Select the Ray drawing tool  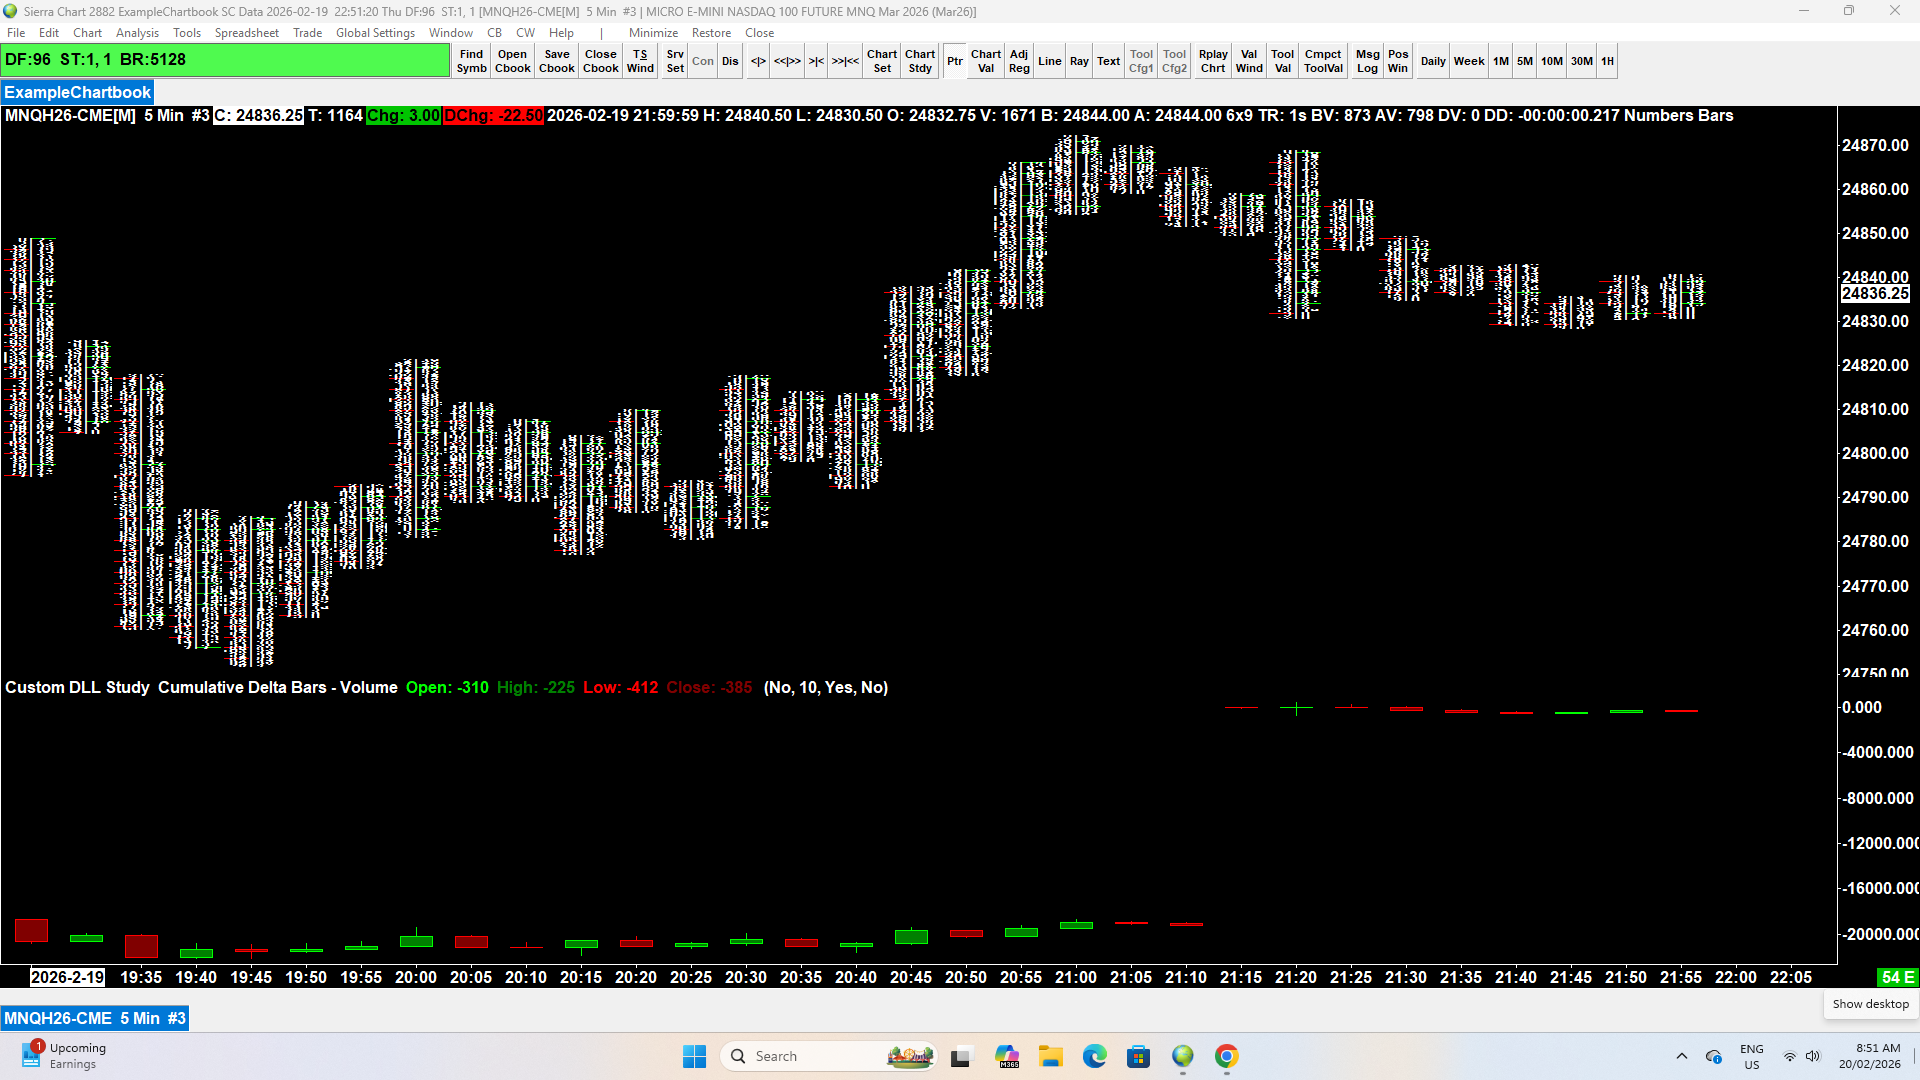tap(1079, 61)
